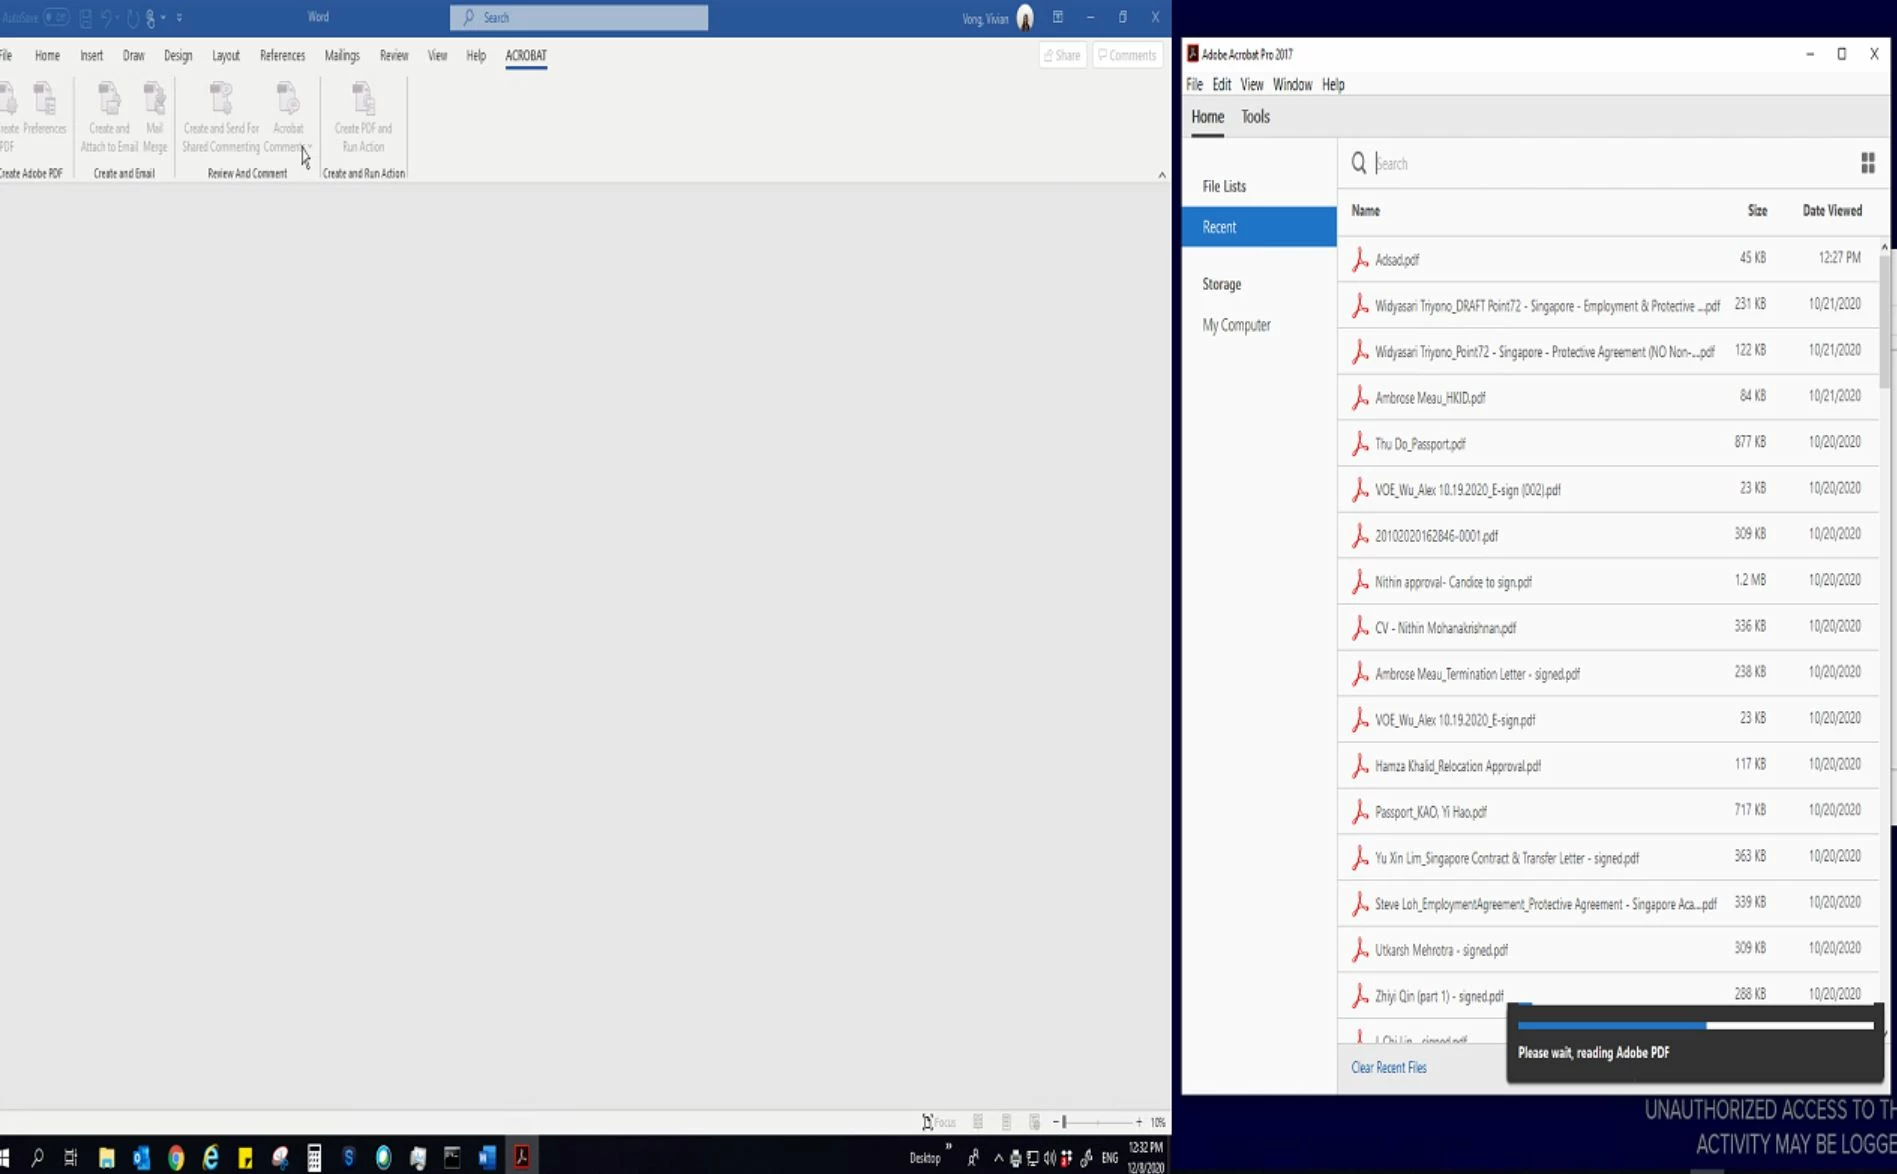Show hidden tray icons chevron
This screenshot has height=1174, width=1897.
(998, 1158)
